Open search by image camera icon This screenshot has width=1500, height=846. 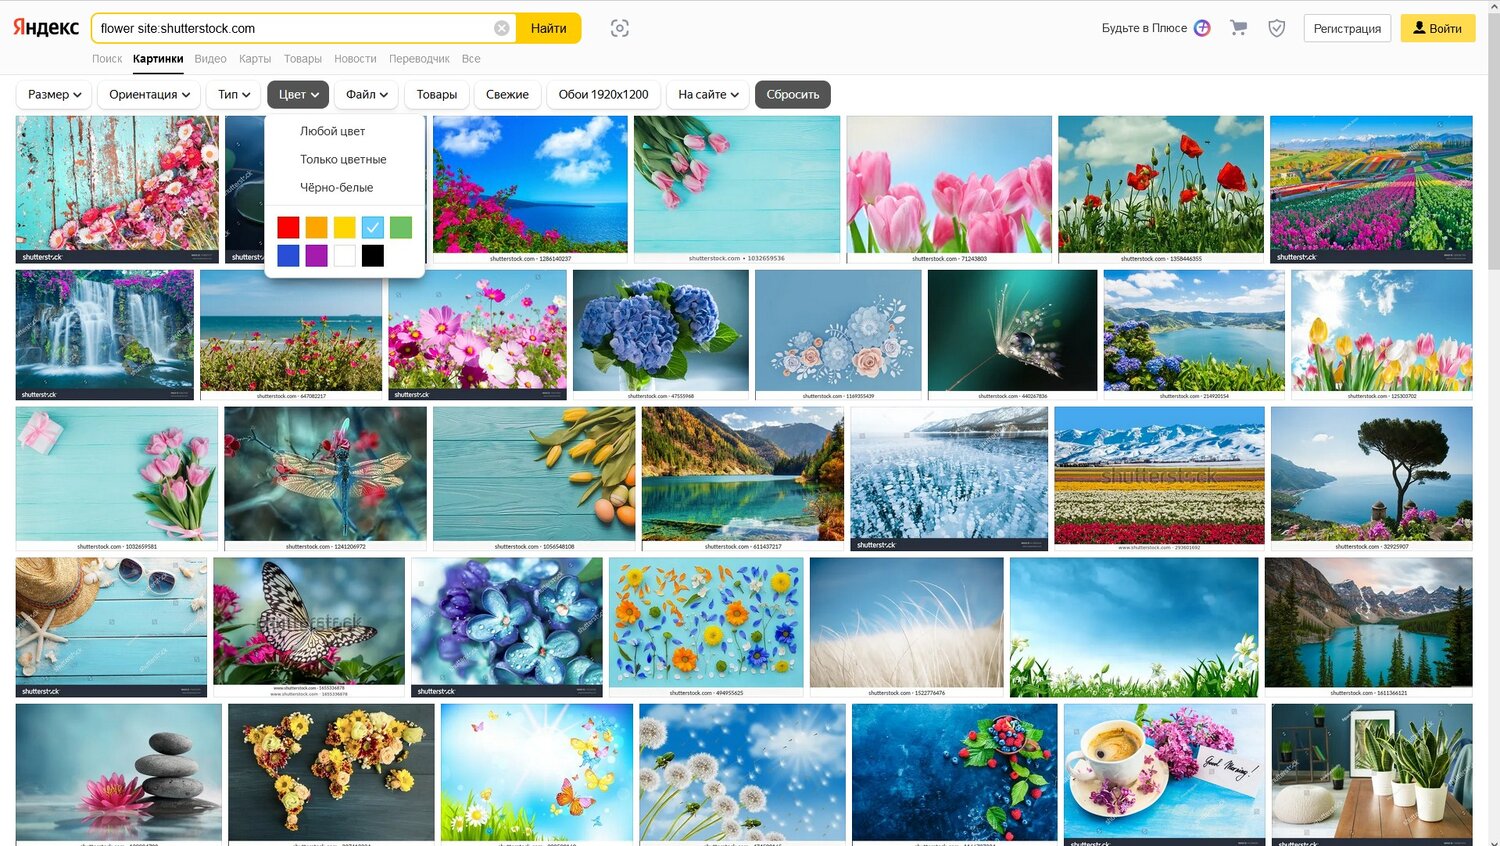click(620, 28)
